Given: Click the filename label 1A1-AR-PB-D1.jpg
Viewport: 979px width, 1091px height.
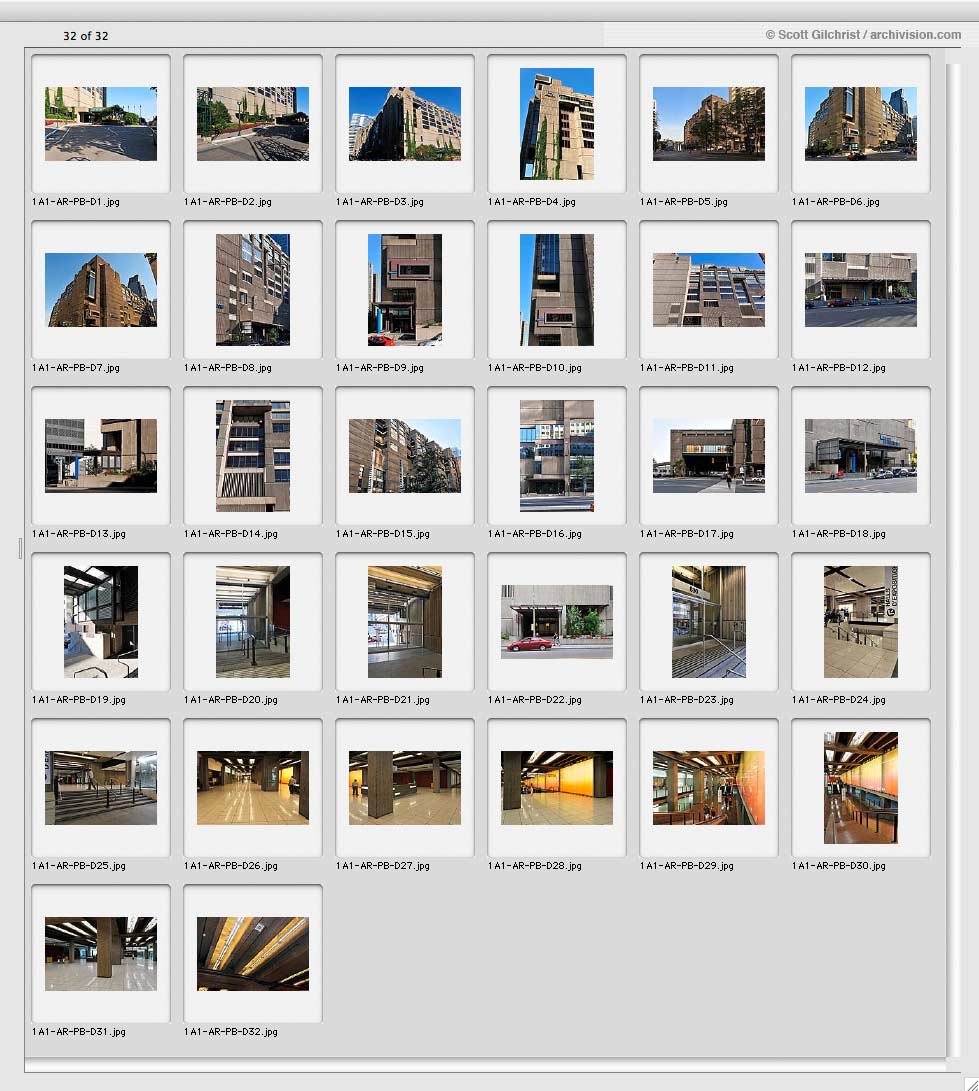Looking at the screenshot, I should (76, 202).
